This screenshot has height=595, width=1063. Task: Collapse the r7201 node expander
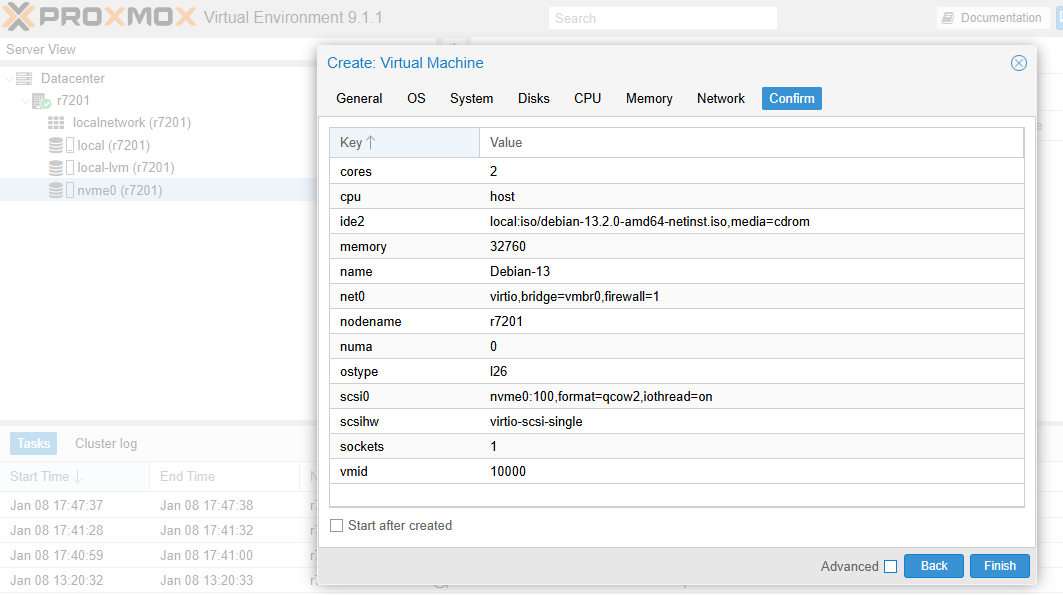point(25,101)
